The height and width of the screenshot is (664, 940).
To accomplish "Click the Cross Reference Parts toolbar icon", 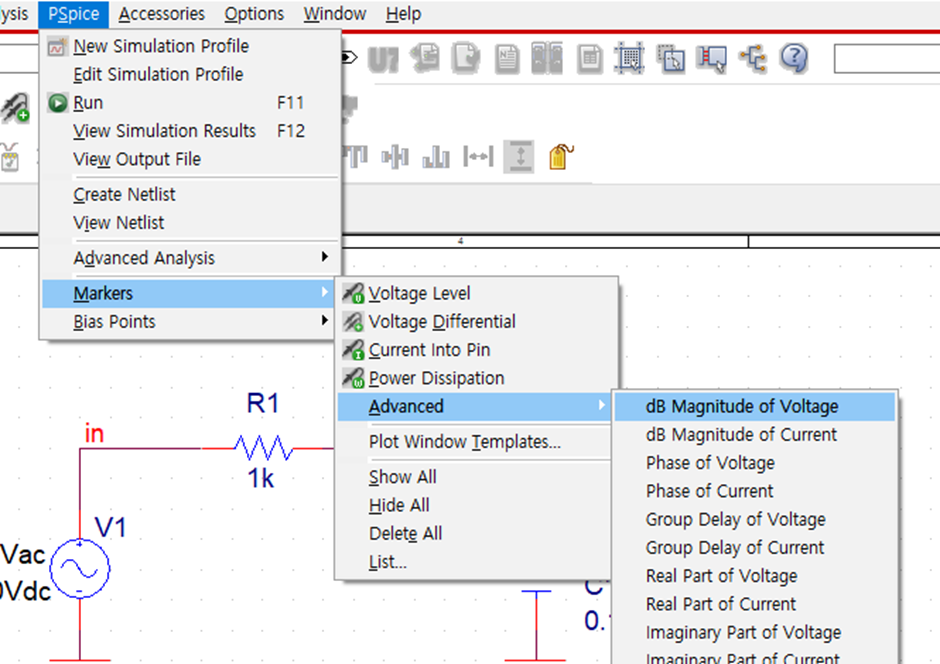I will coord(547,58).
